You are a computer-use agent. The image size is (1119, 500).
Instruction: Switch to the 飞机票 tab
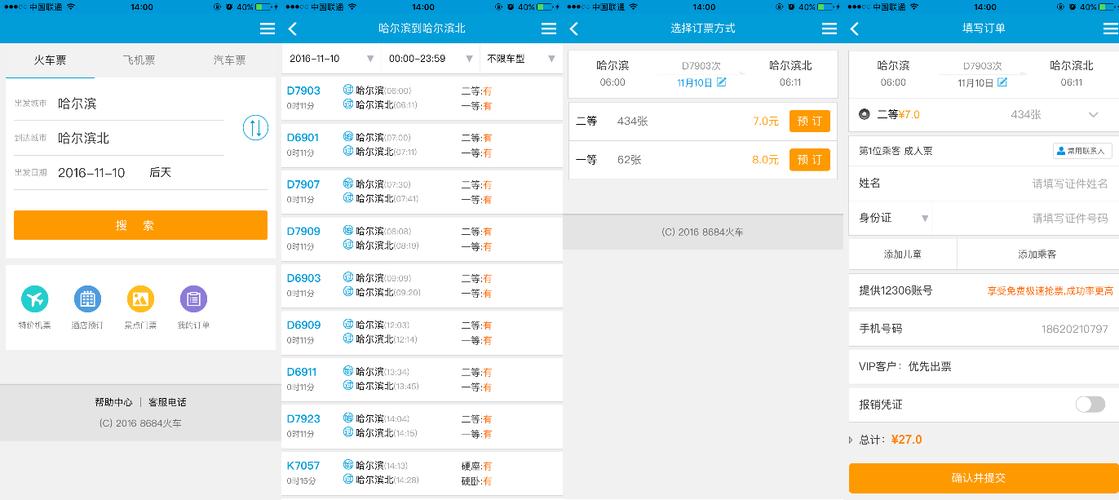[139, 61]
